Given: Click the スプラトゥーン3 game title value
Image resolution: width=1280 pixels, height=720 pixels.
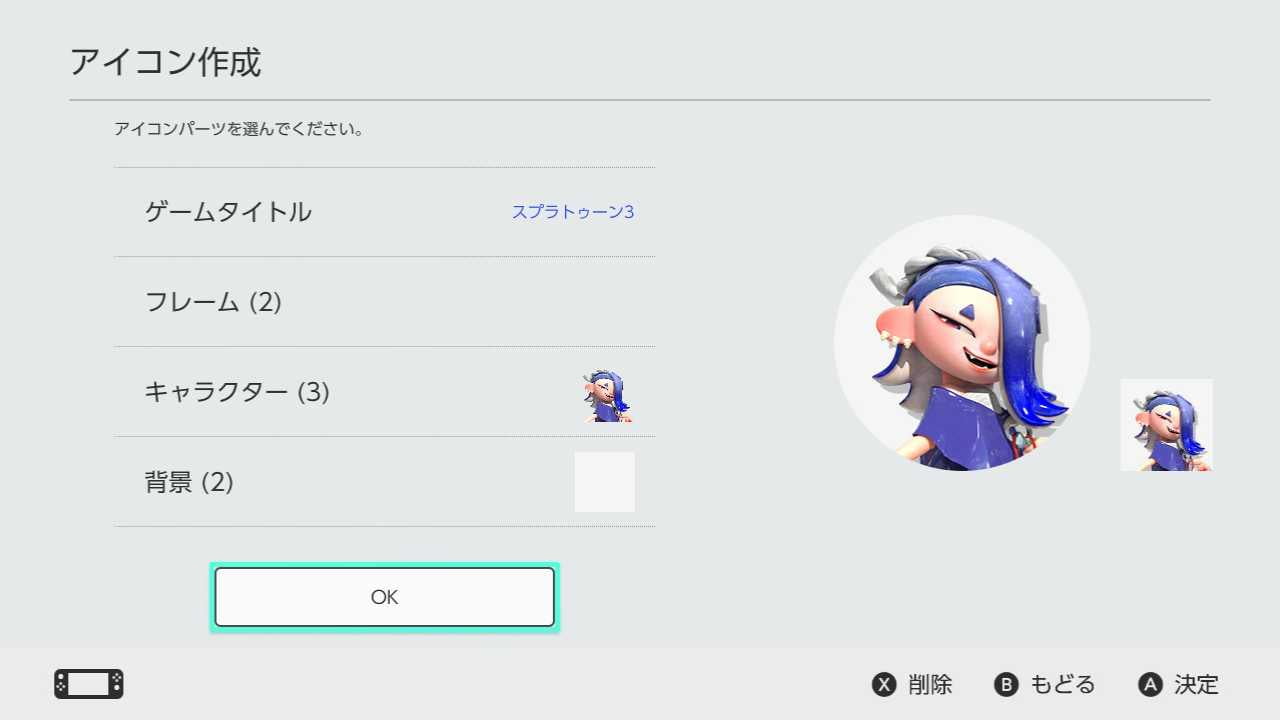Looking at the screenshot, I should [573, 212].
